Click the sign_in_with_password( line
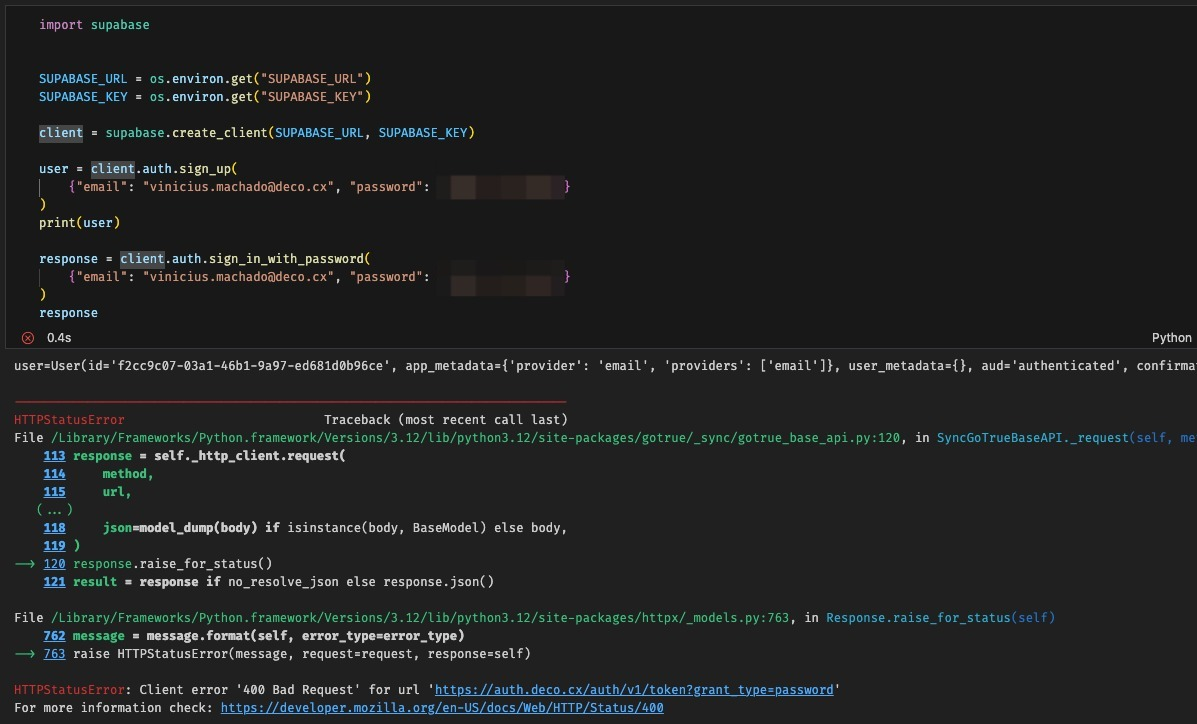This screenshot has height=724, width=1197. coord(205,259)
